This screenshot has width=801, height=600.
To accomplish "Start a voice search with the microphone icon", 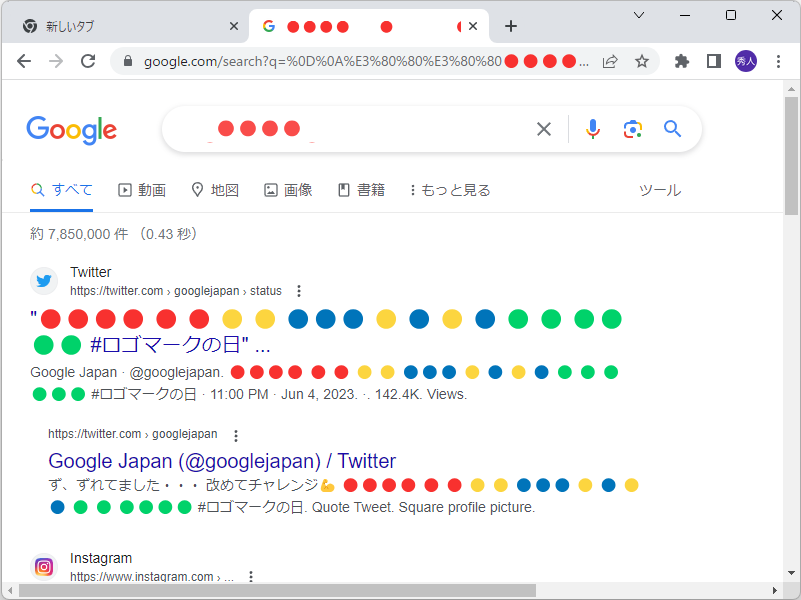I will coord(592,128).
